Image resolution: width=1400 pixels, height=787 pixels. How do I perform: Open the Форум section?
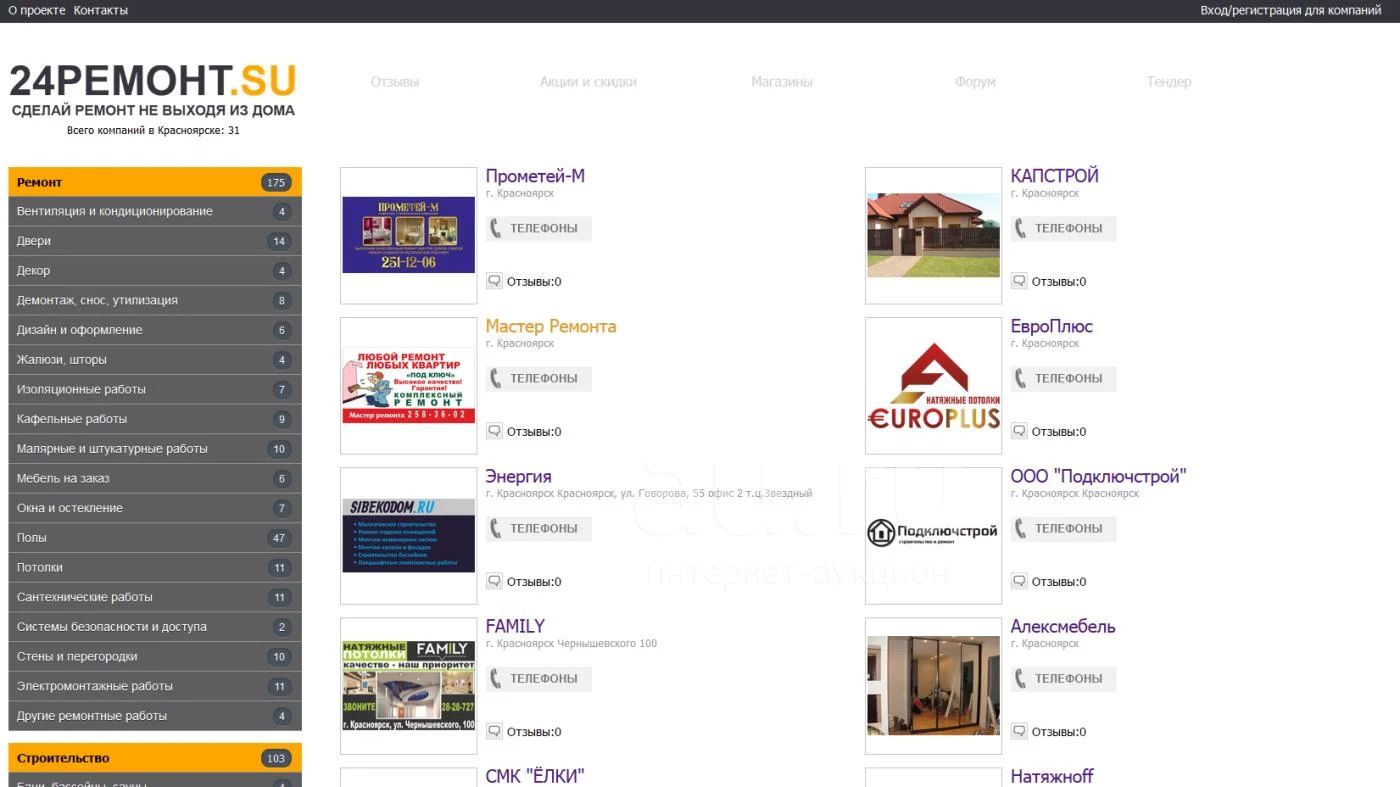pos(975,82)
